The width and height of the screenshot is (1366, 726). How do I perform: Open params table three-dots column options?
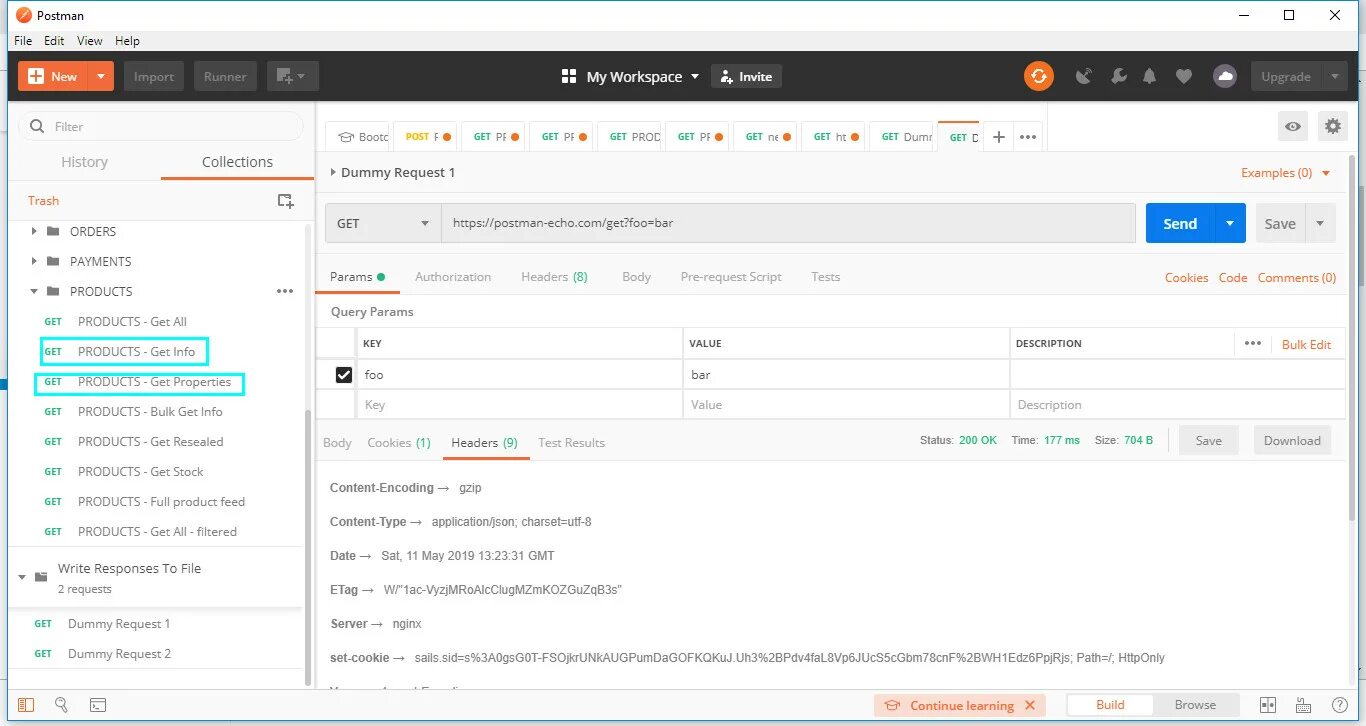click(1253, 343)
